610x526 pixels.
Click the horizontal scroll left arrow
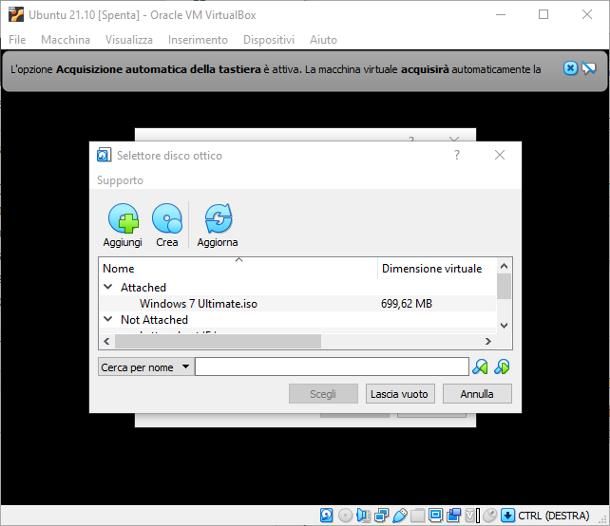point(107,341)
